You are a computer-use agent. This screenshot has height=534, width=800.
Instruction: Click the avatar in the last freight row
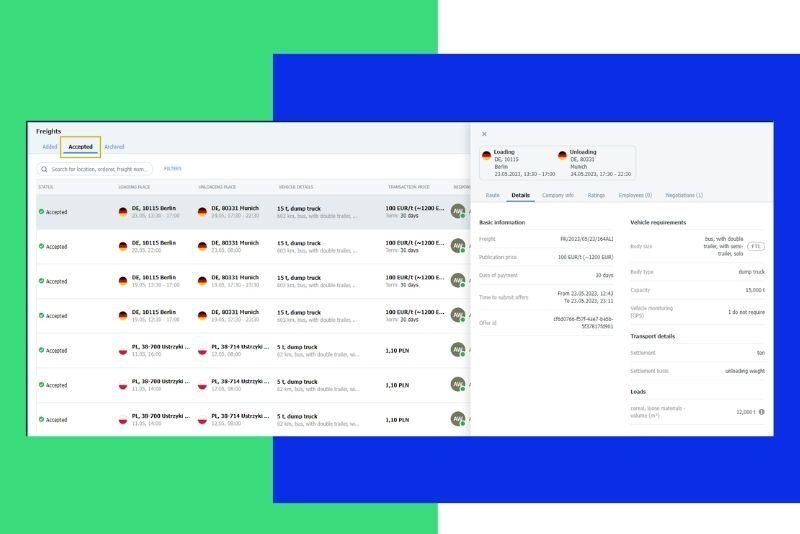click(x=458, y=420)
